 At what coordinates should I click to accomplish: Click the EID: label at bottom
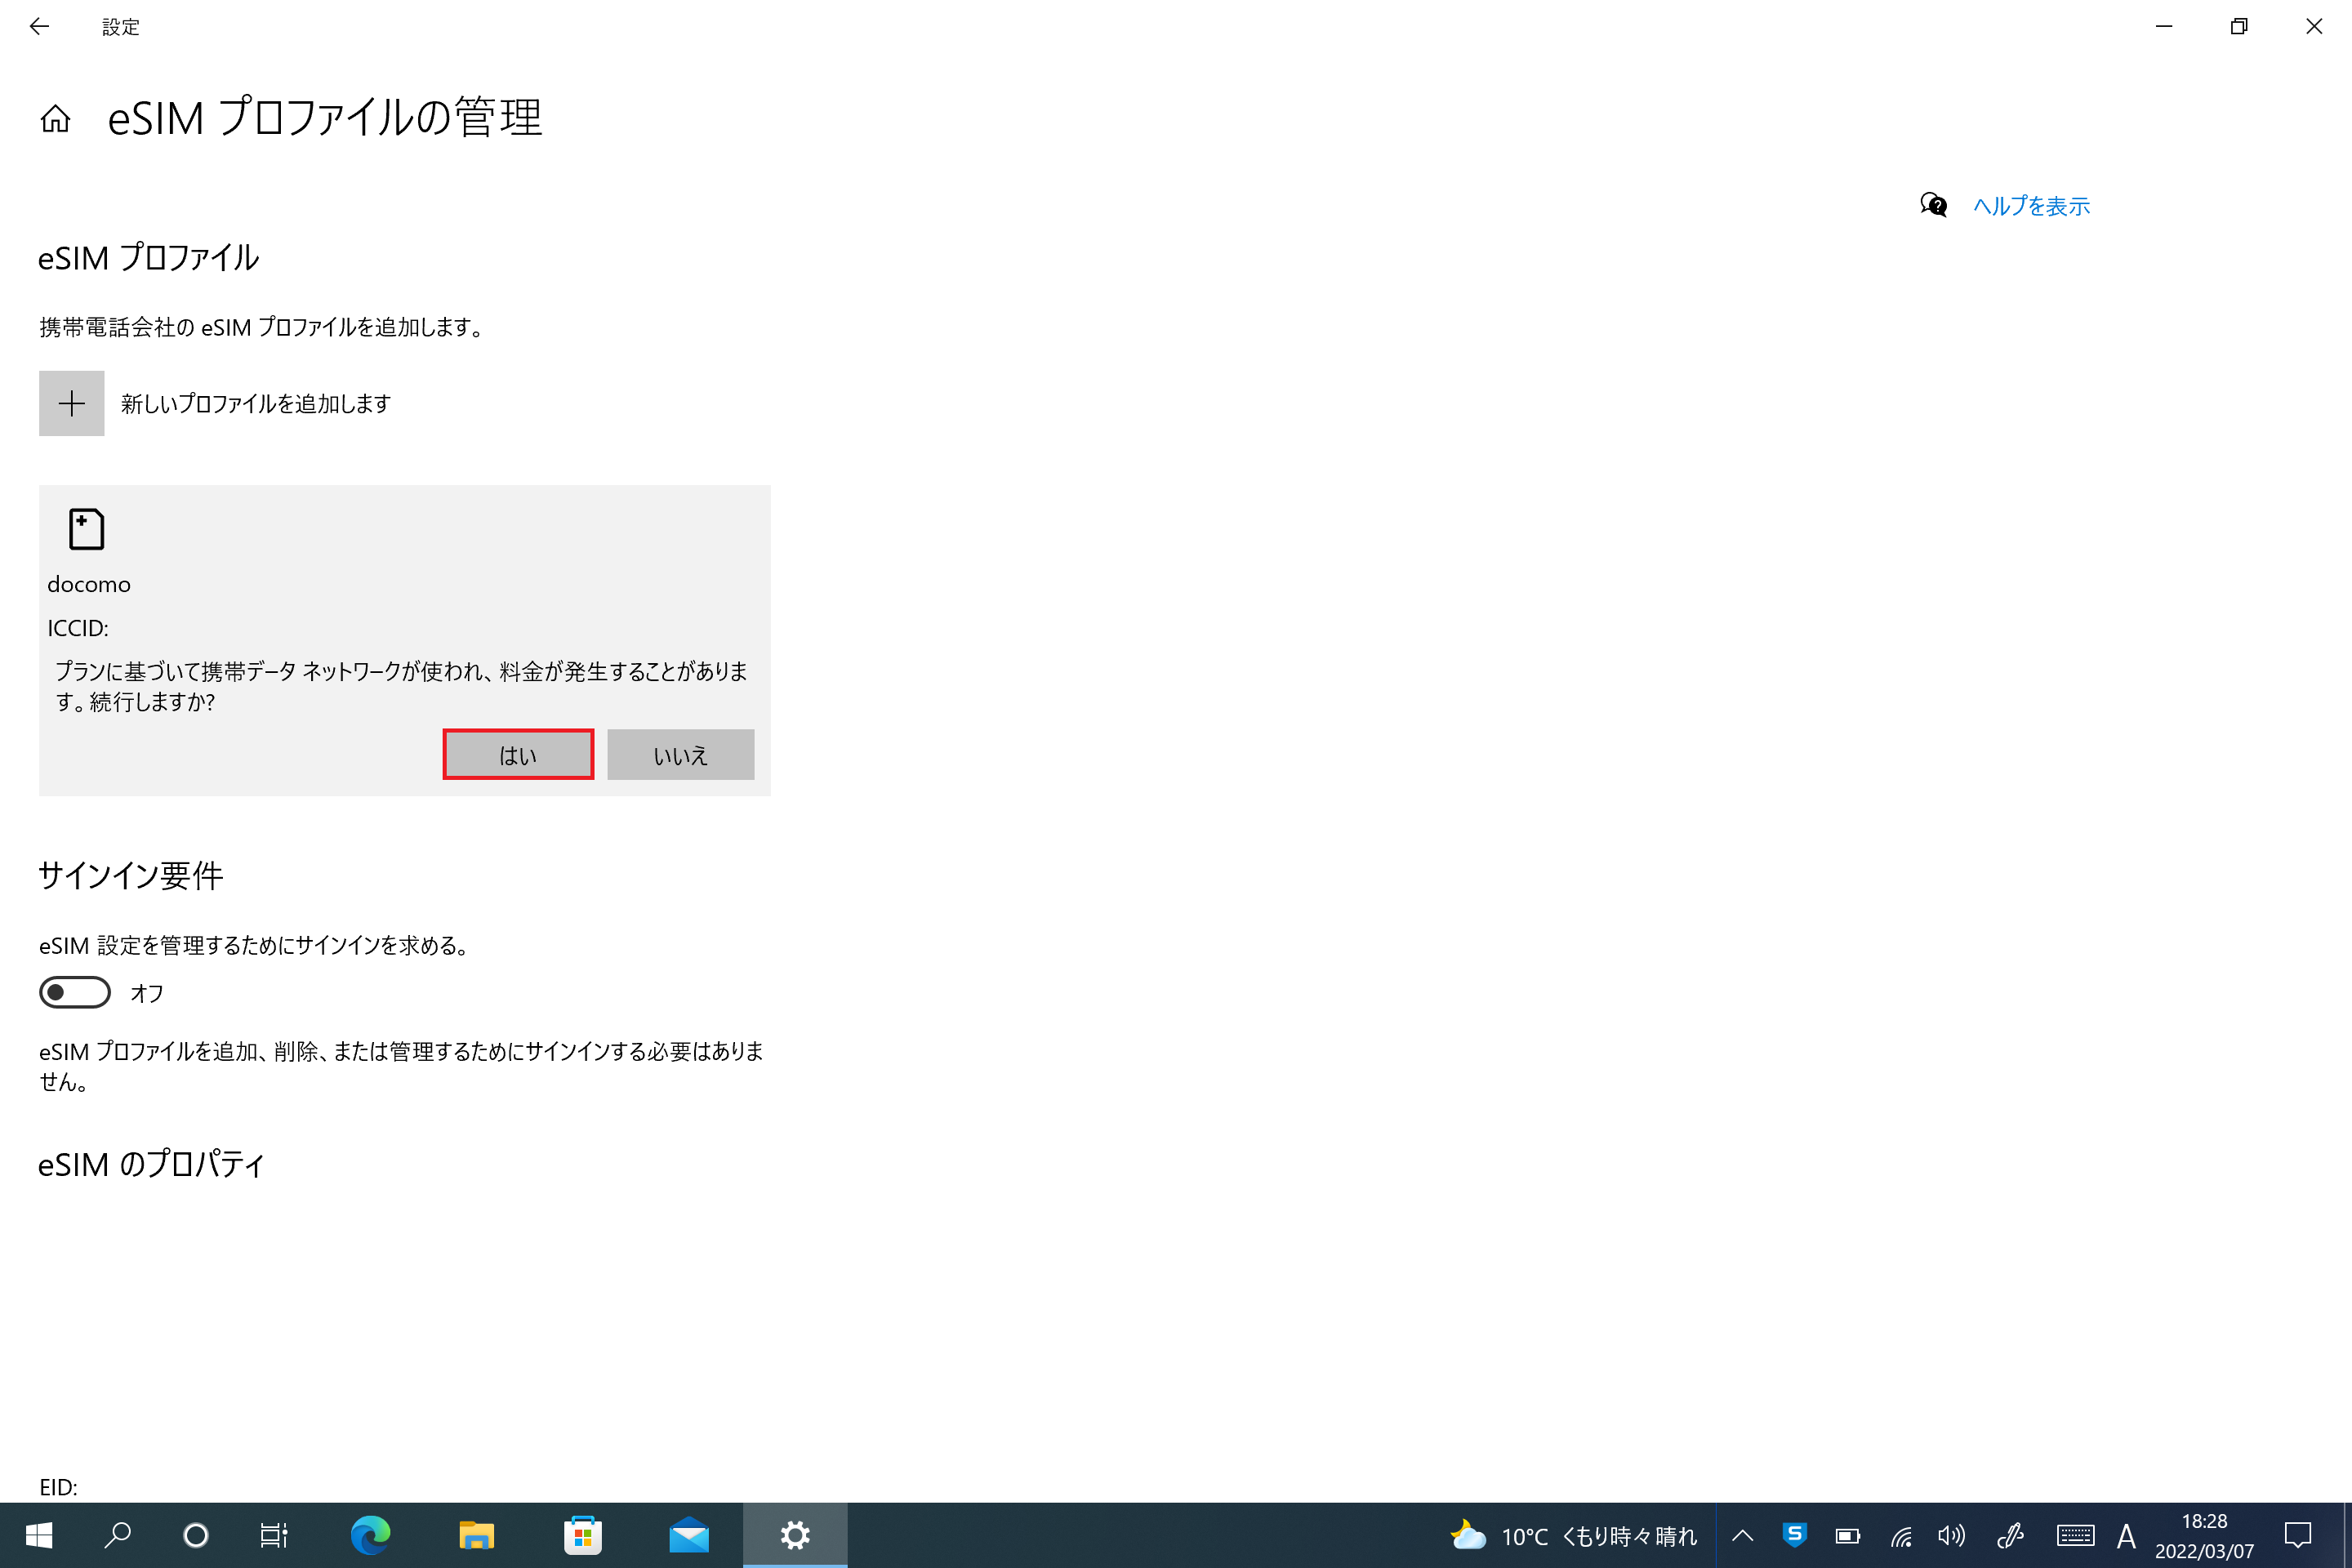click(58, 1487)
